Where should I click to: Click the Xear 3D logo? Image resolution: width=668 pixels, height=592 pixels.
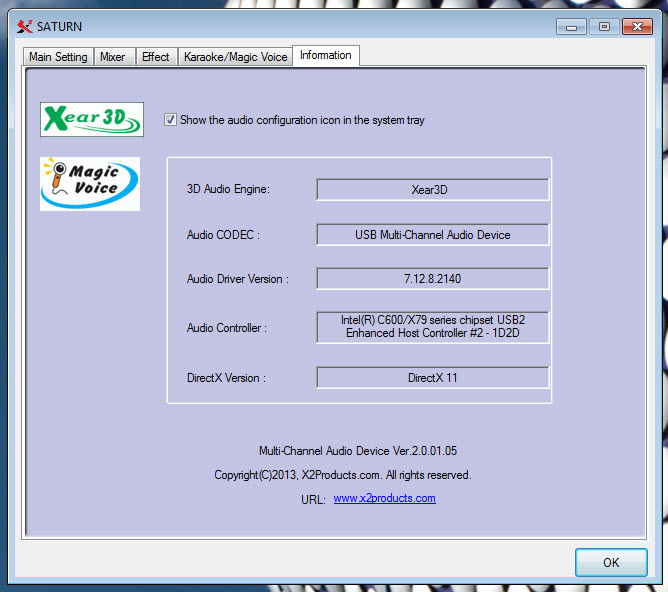click(92, 119)
